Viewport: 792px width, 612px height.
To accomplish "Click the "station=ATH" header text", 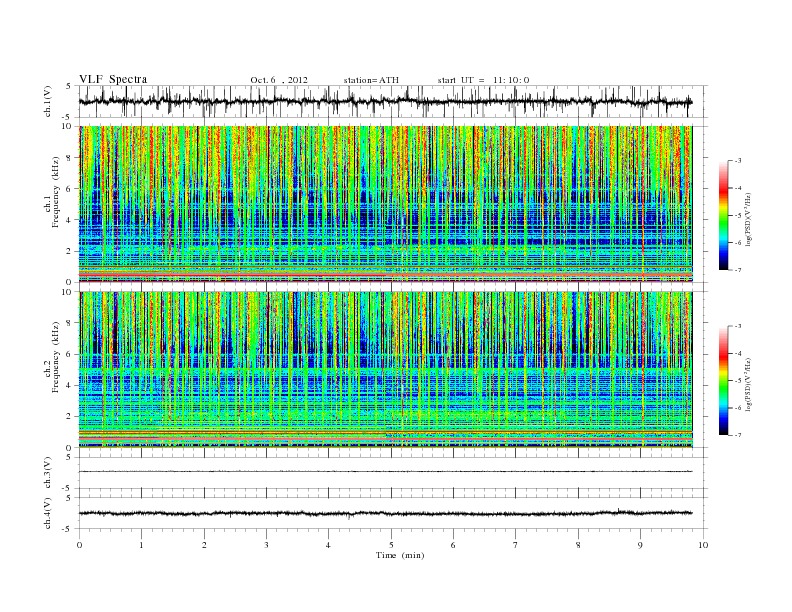I will (371, 80).
